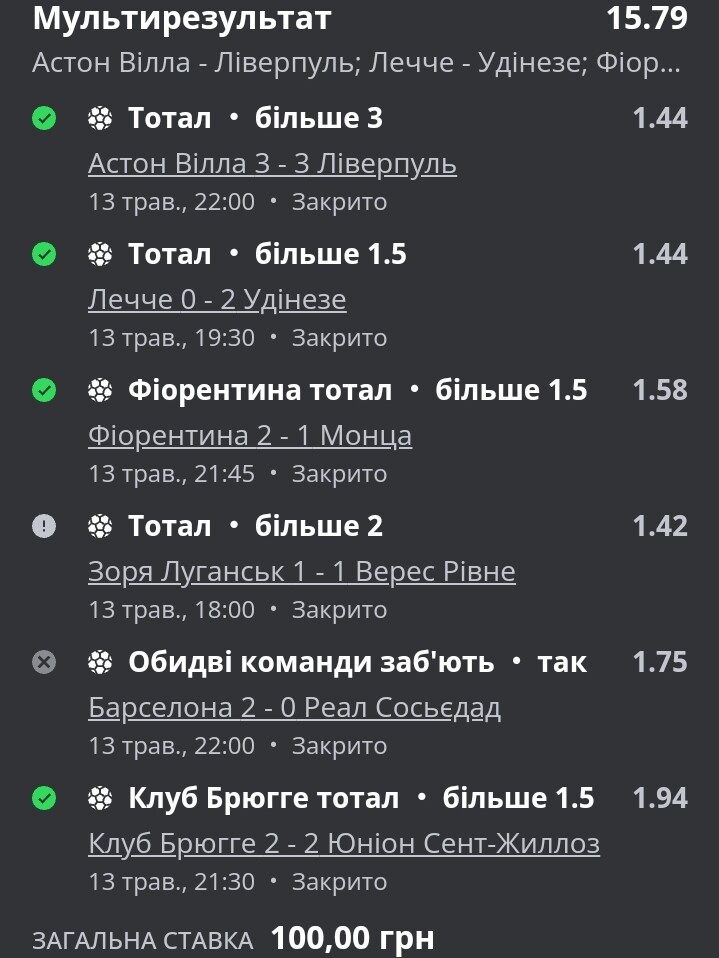
Task: Click soccer ball icon beside Фіорентина тотал
Action: 100,390
